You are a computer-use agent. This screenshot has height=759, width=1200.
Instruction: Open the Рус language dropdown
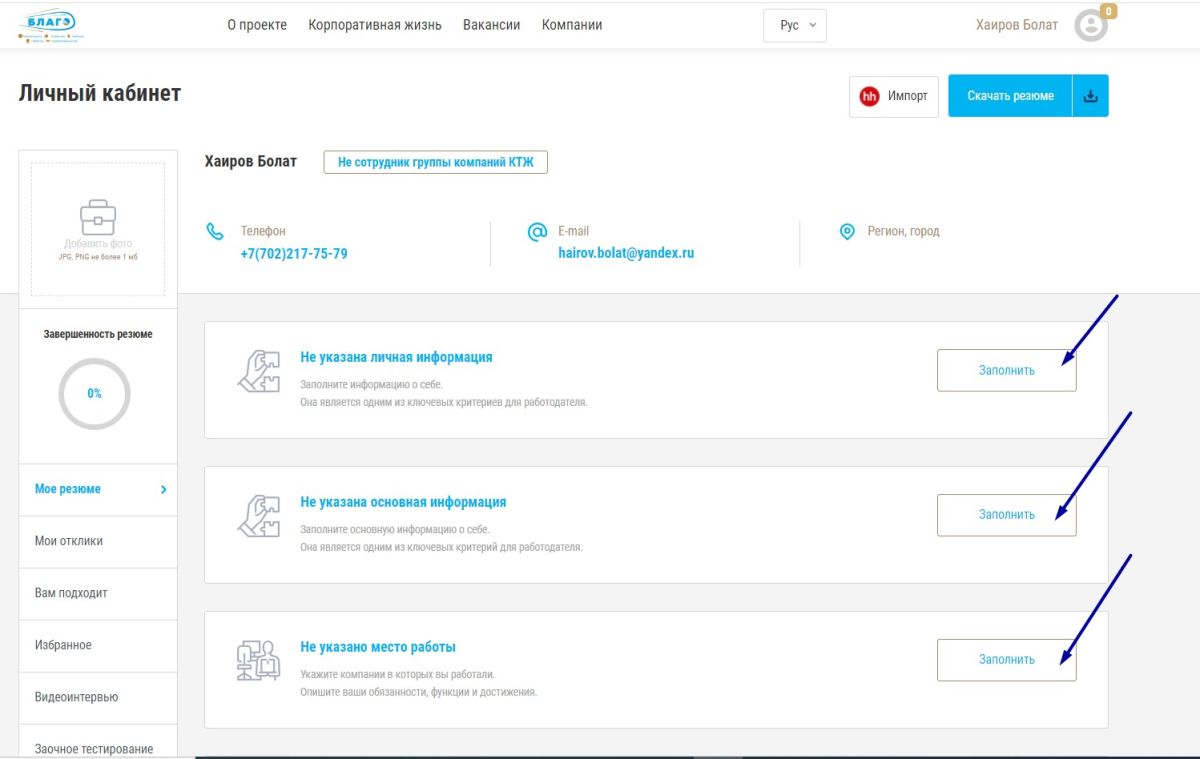click(795, 25)
